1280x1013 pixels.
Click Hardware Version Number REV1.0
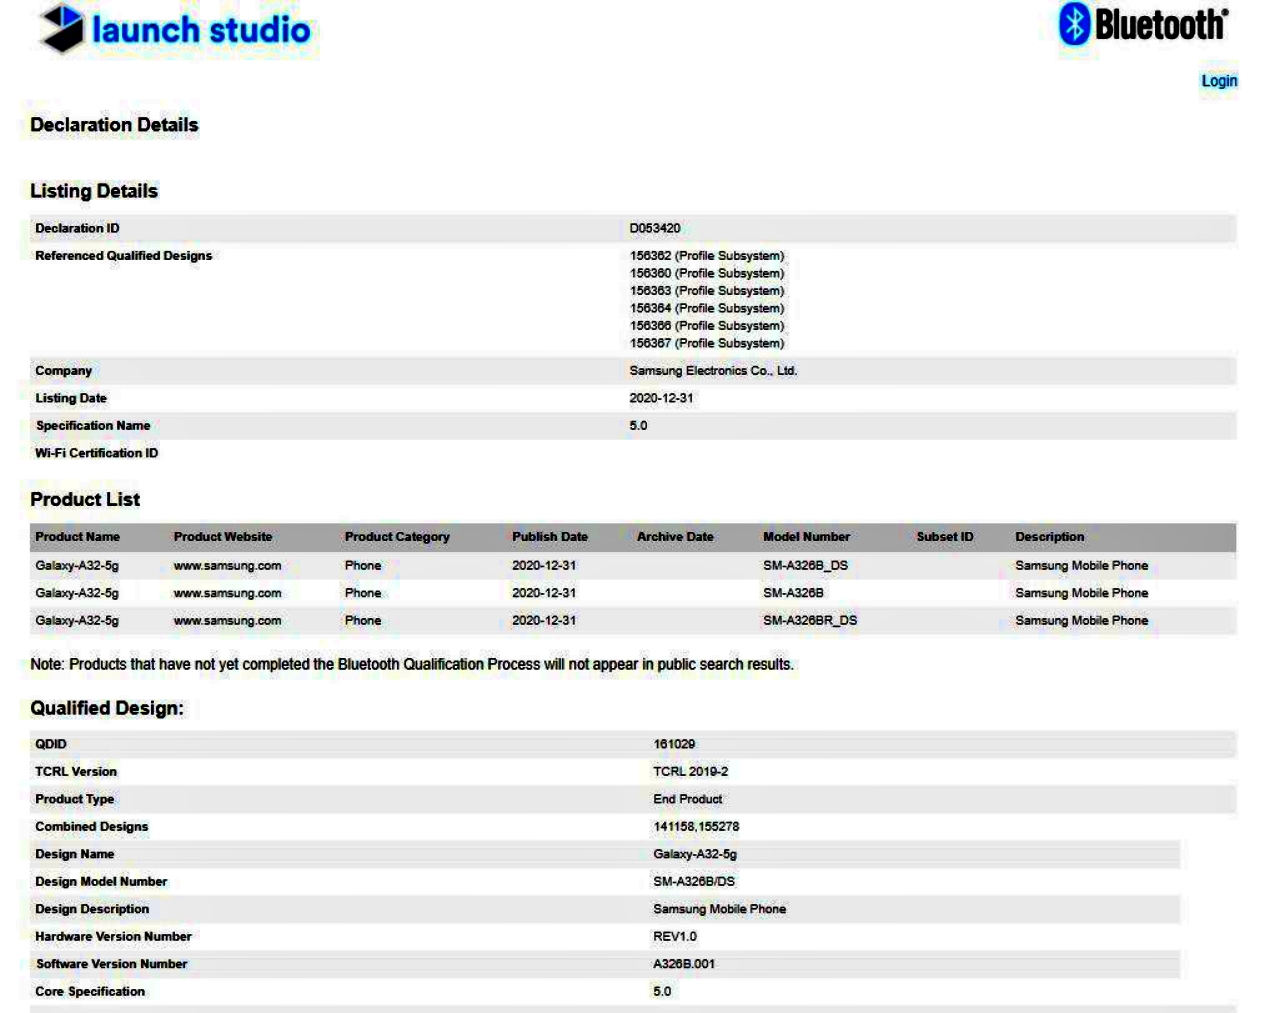pyautogui.click(x=675, y=937)
